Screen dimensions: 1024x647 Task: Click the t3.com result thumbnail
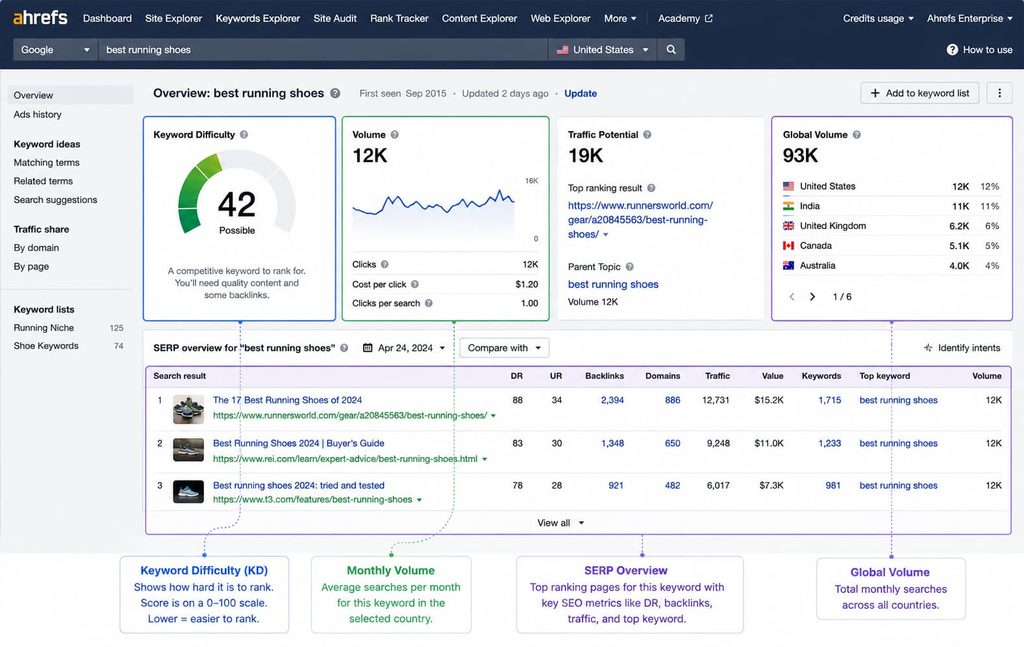coord(188,492)
